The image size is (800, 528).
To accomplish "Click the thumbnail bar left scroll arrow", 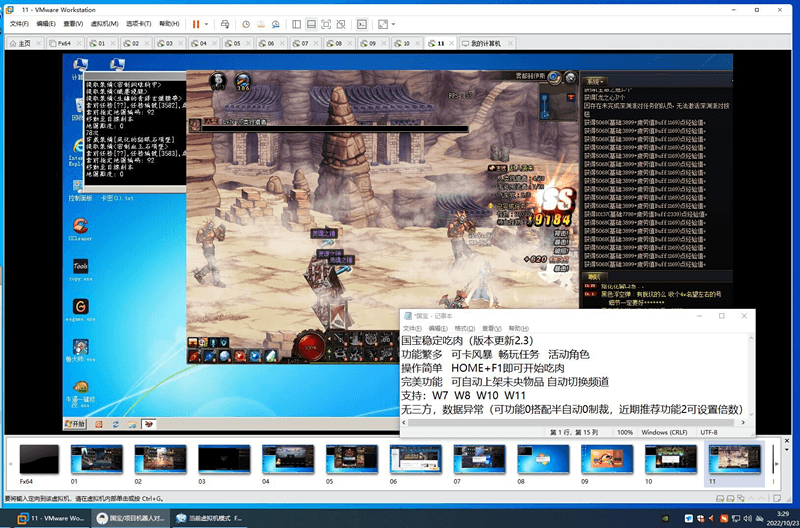I will (x=10, y=464).
